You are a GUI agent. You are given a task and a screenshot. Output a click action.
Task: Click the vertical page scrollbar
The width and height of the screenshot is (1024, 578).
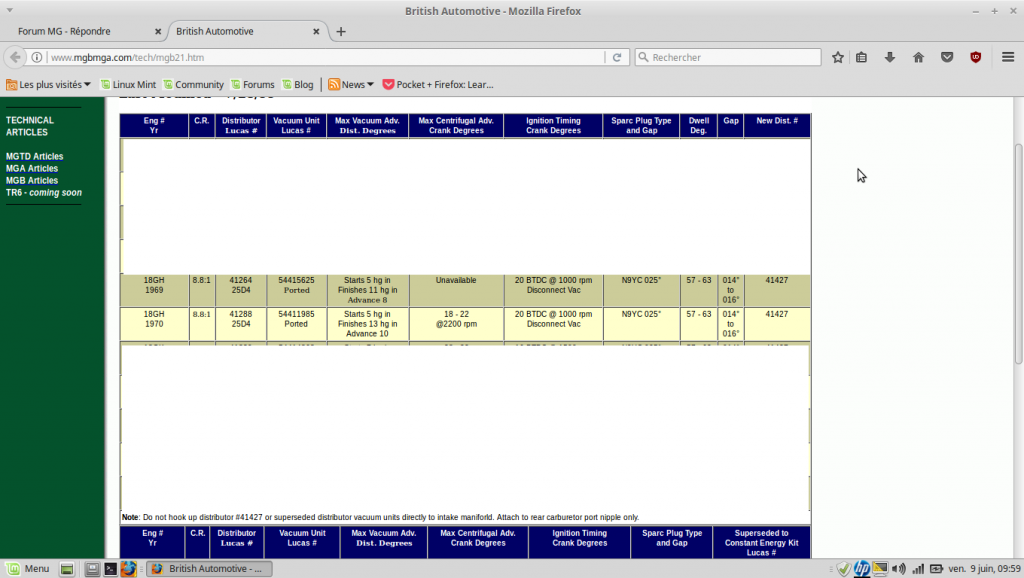(1018, 255)
